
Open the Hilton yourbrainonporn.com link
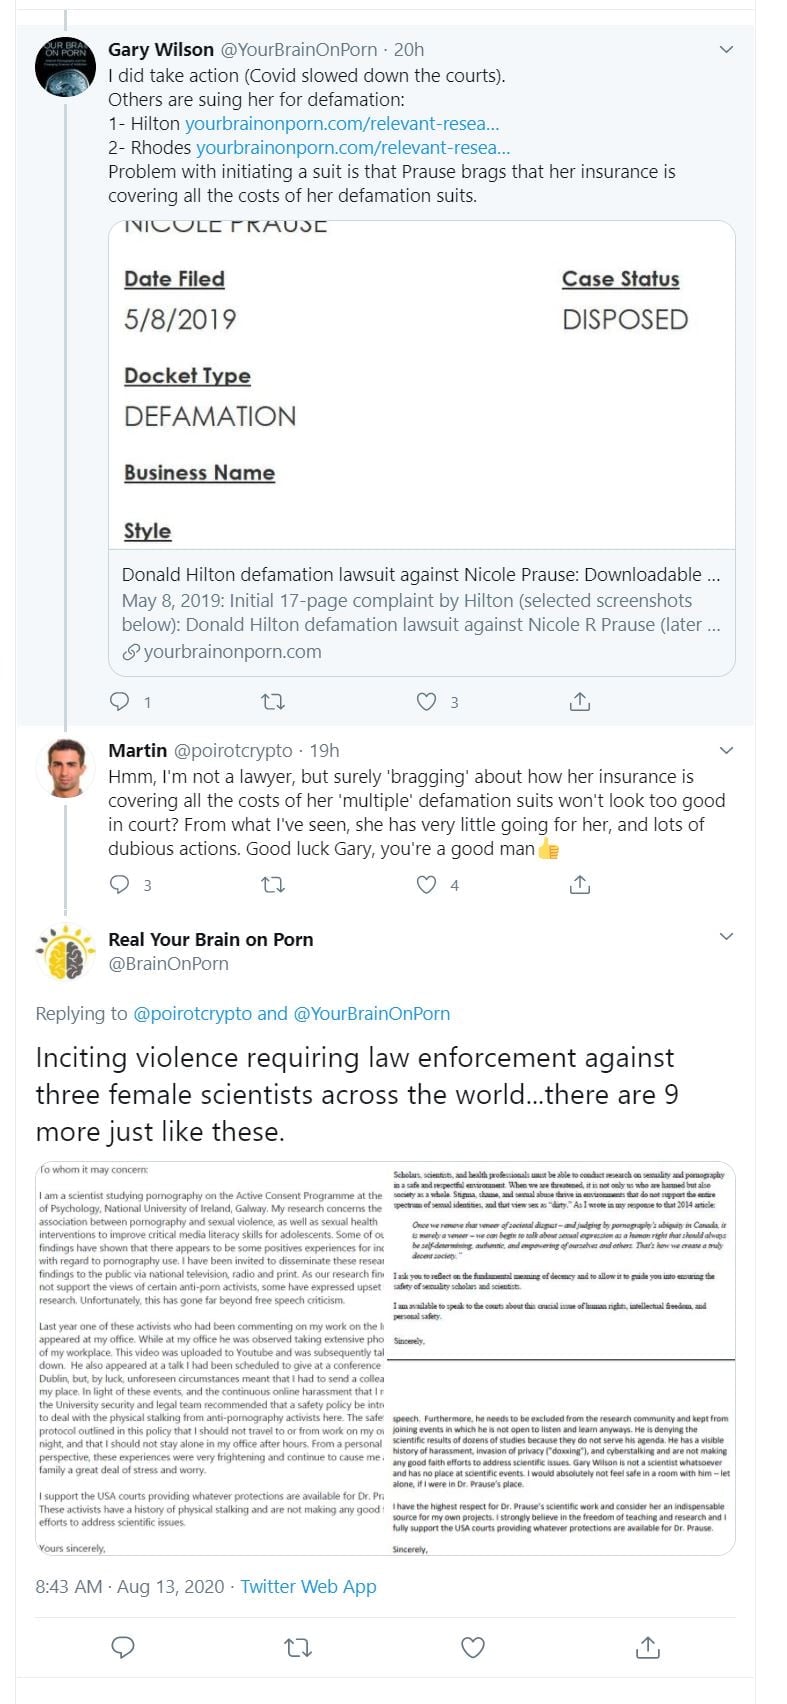click(342, 124)
